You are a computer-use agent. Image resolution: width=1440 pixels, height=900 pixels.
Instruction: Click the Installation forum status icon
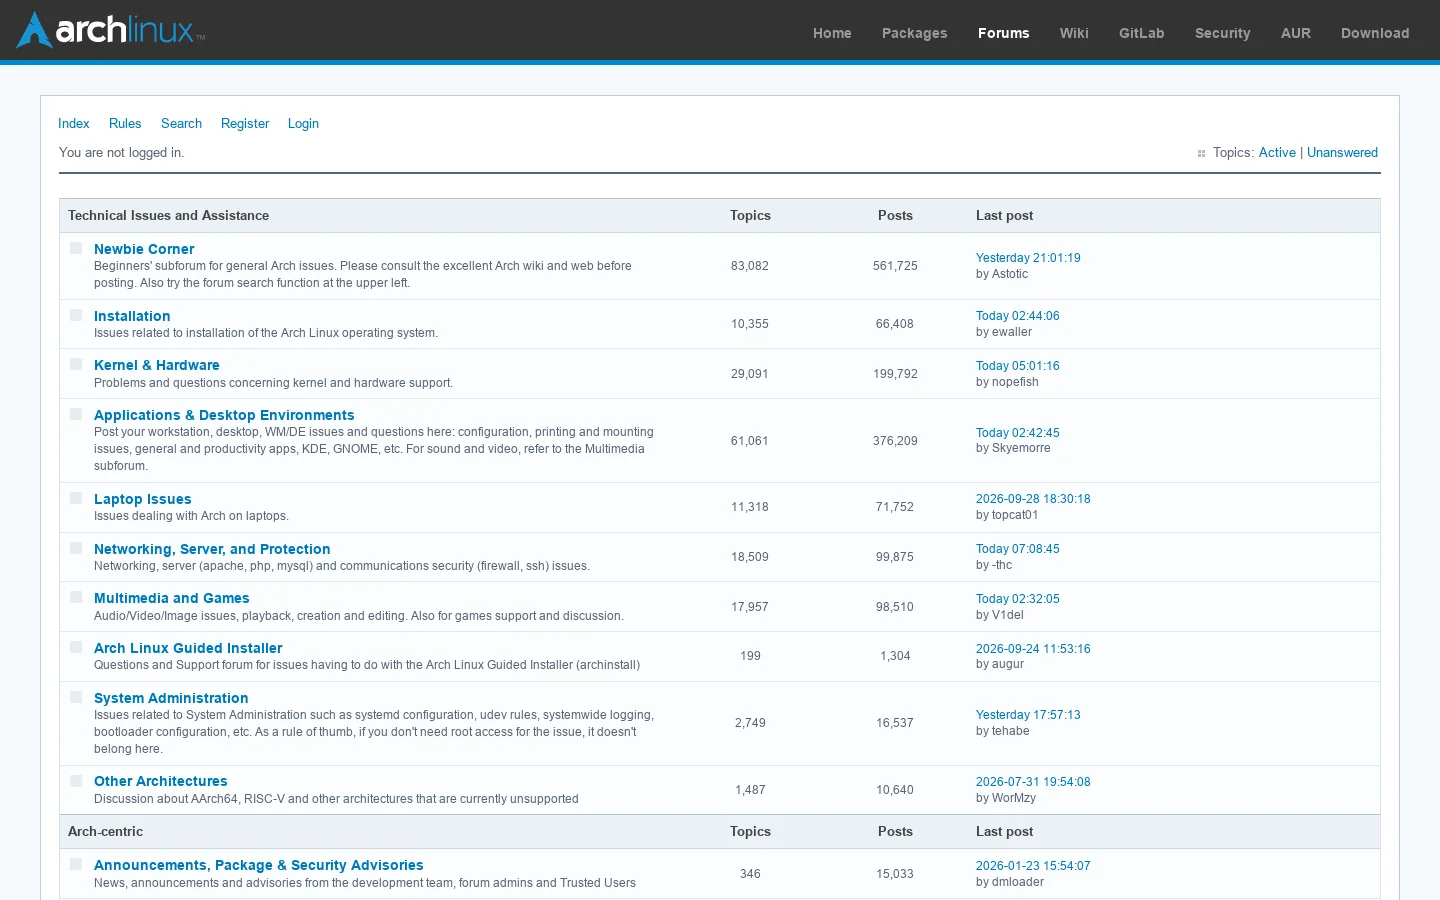pos(76,315)
